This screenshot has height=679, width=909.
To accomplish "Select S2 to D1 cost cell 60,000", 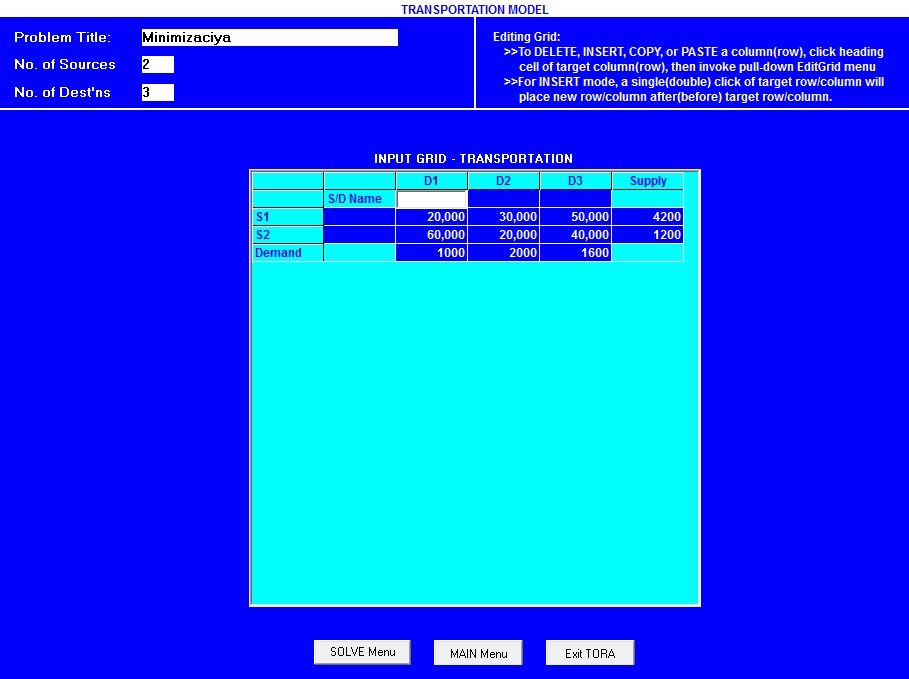I will tap(431, 235).
